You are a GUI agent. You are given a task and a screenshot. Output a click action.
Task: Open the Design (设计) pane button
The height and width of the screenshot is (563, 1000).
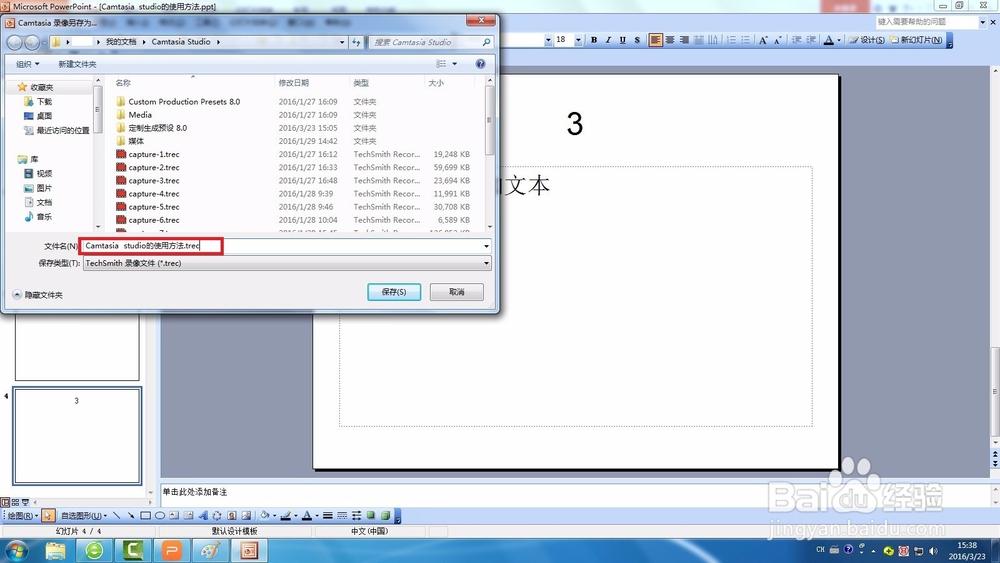tap(867, 40)
